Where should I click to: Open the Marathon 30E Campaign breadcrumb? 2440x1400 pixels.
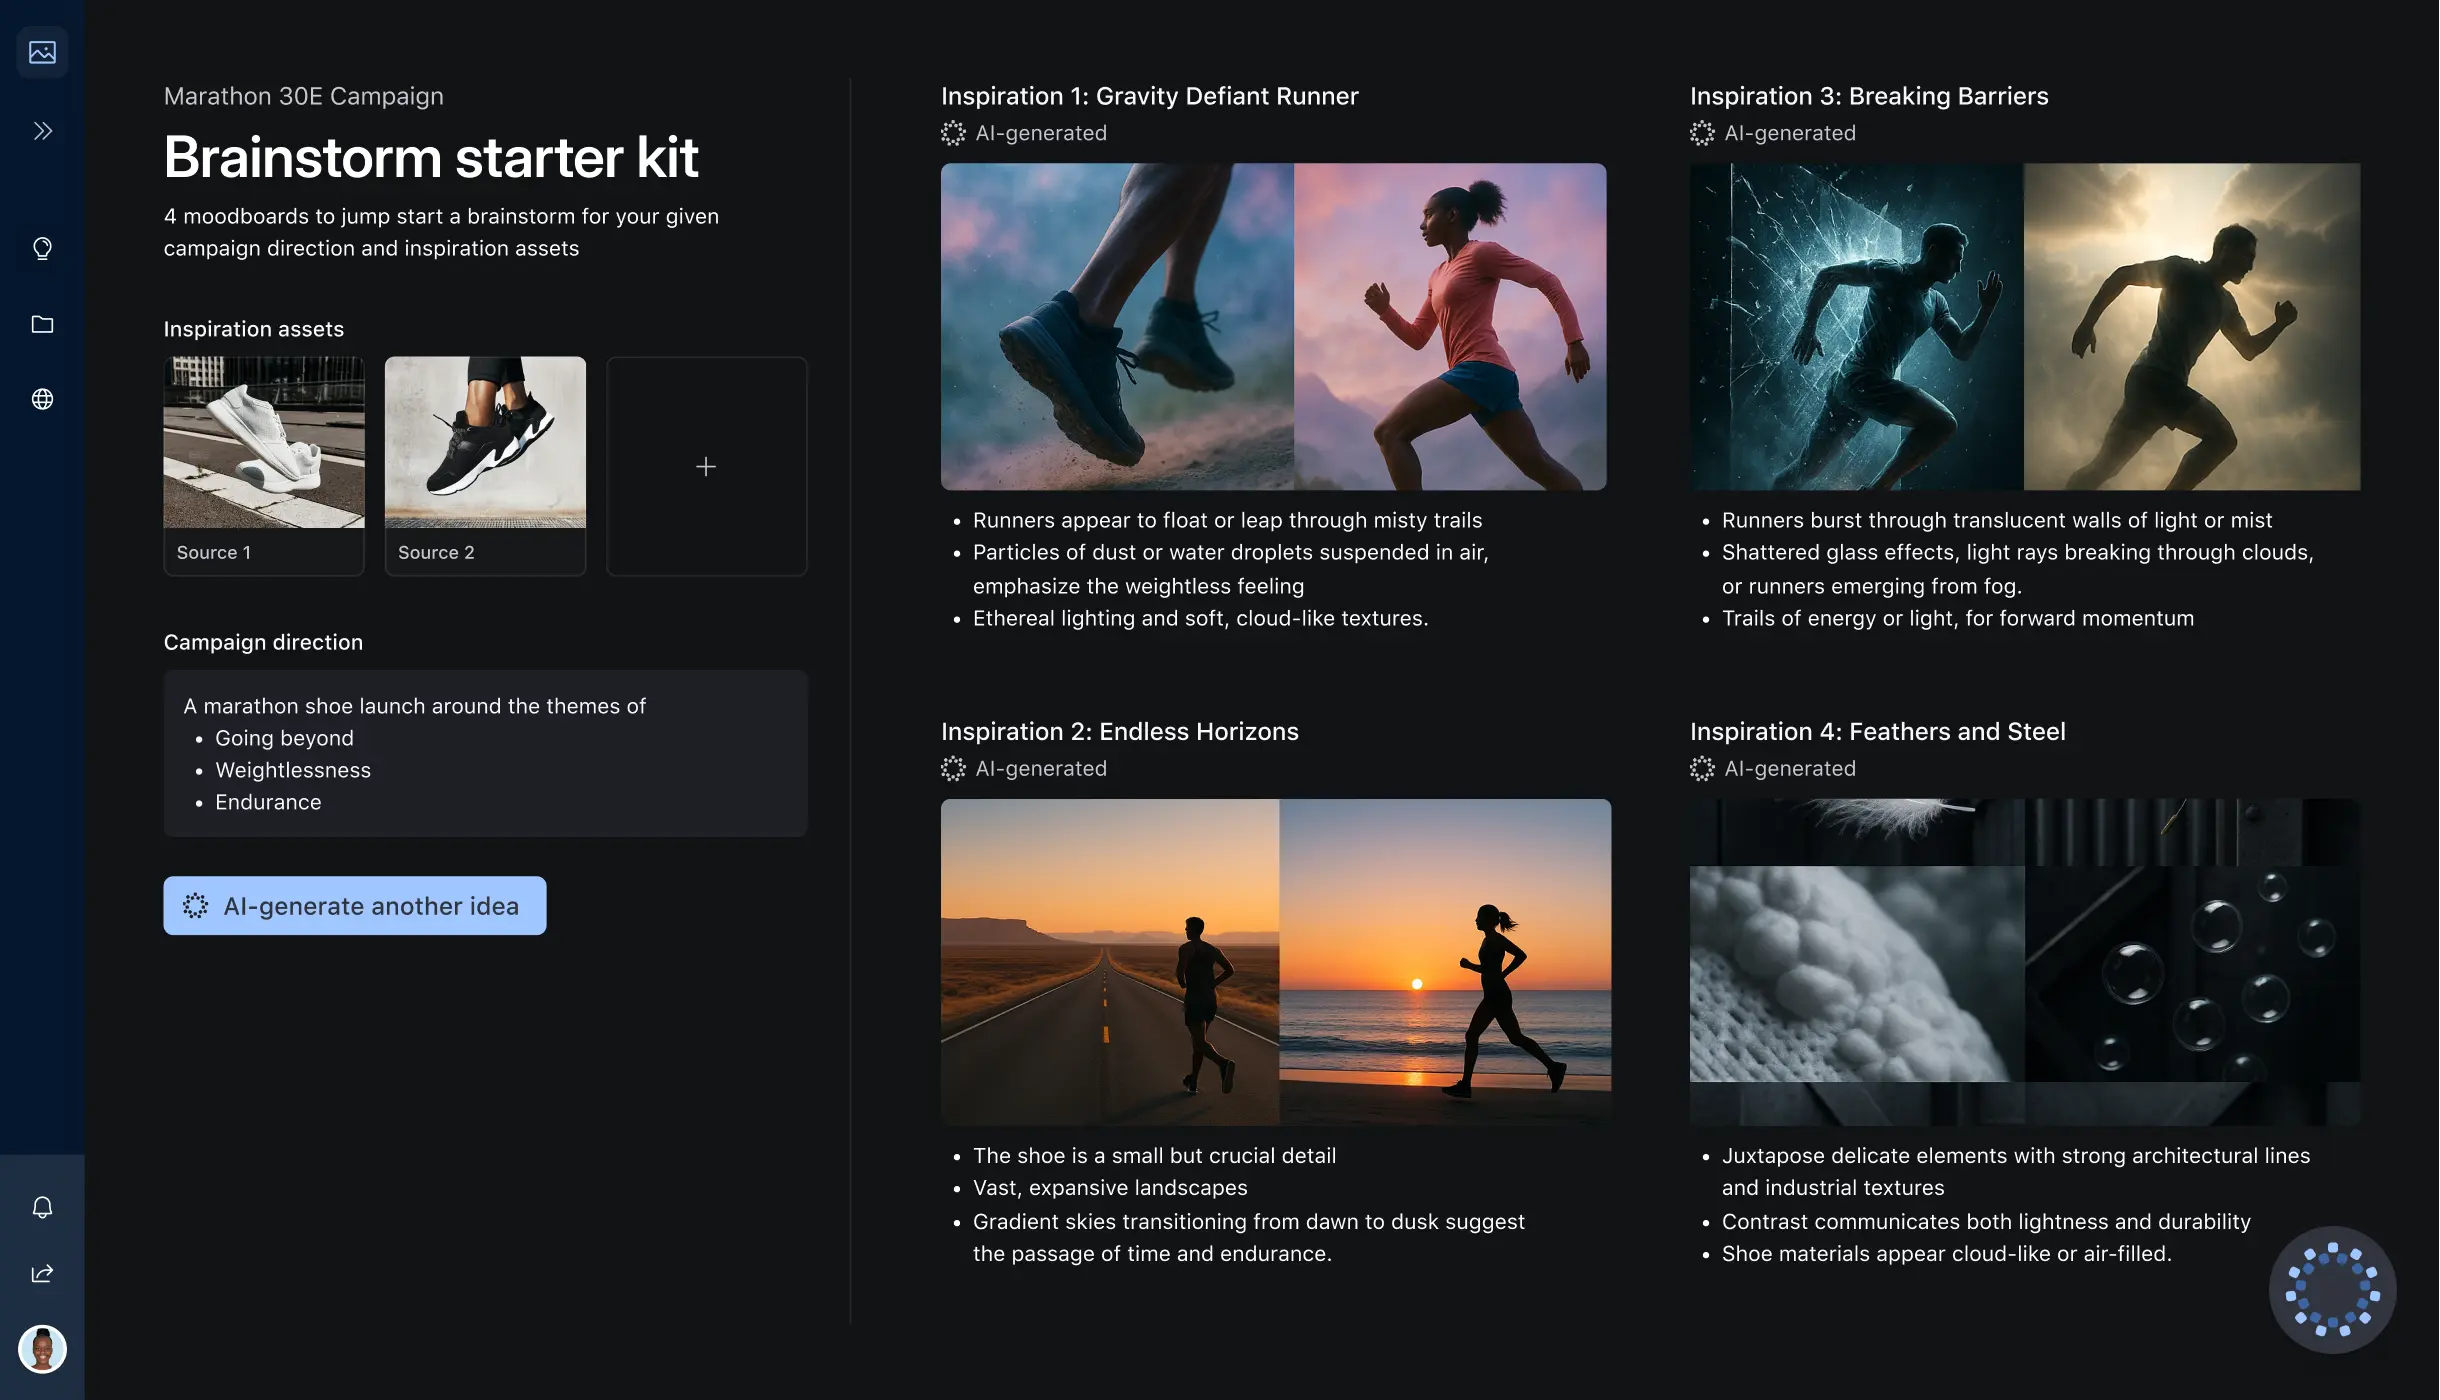click(303, 95)
